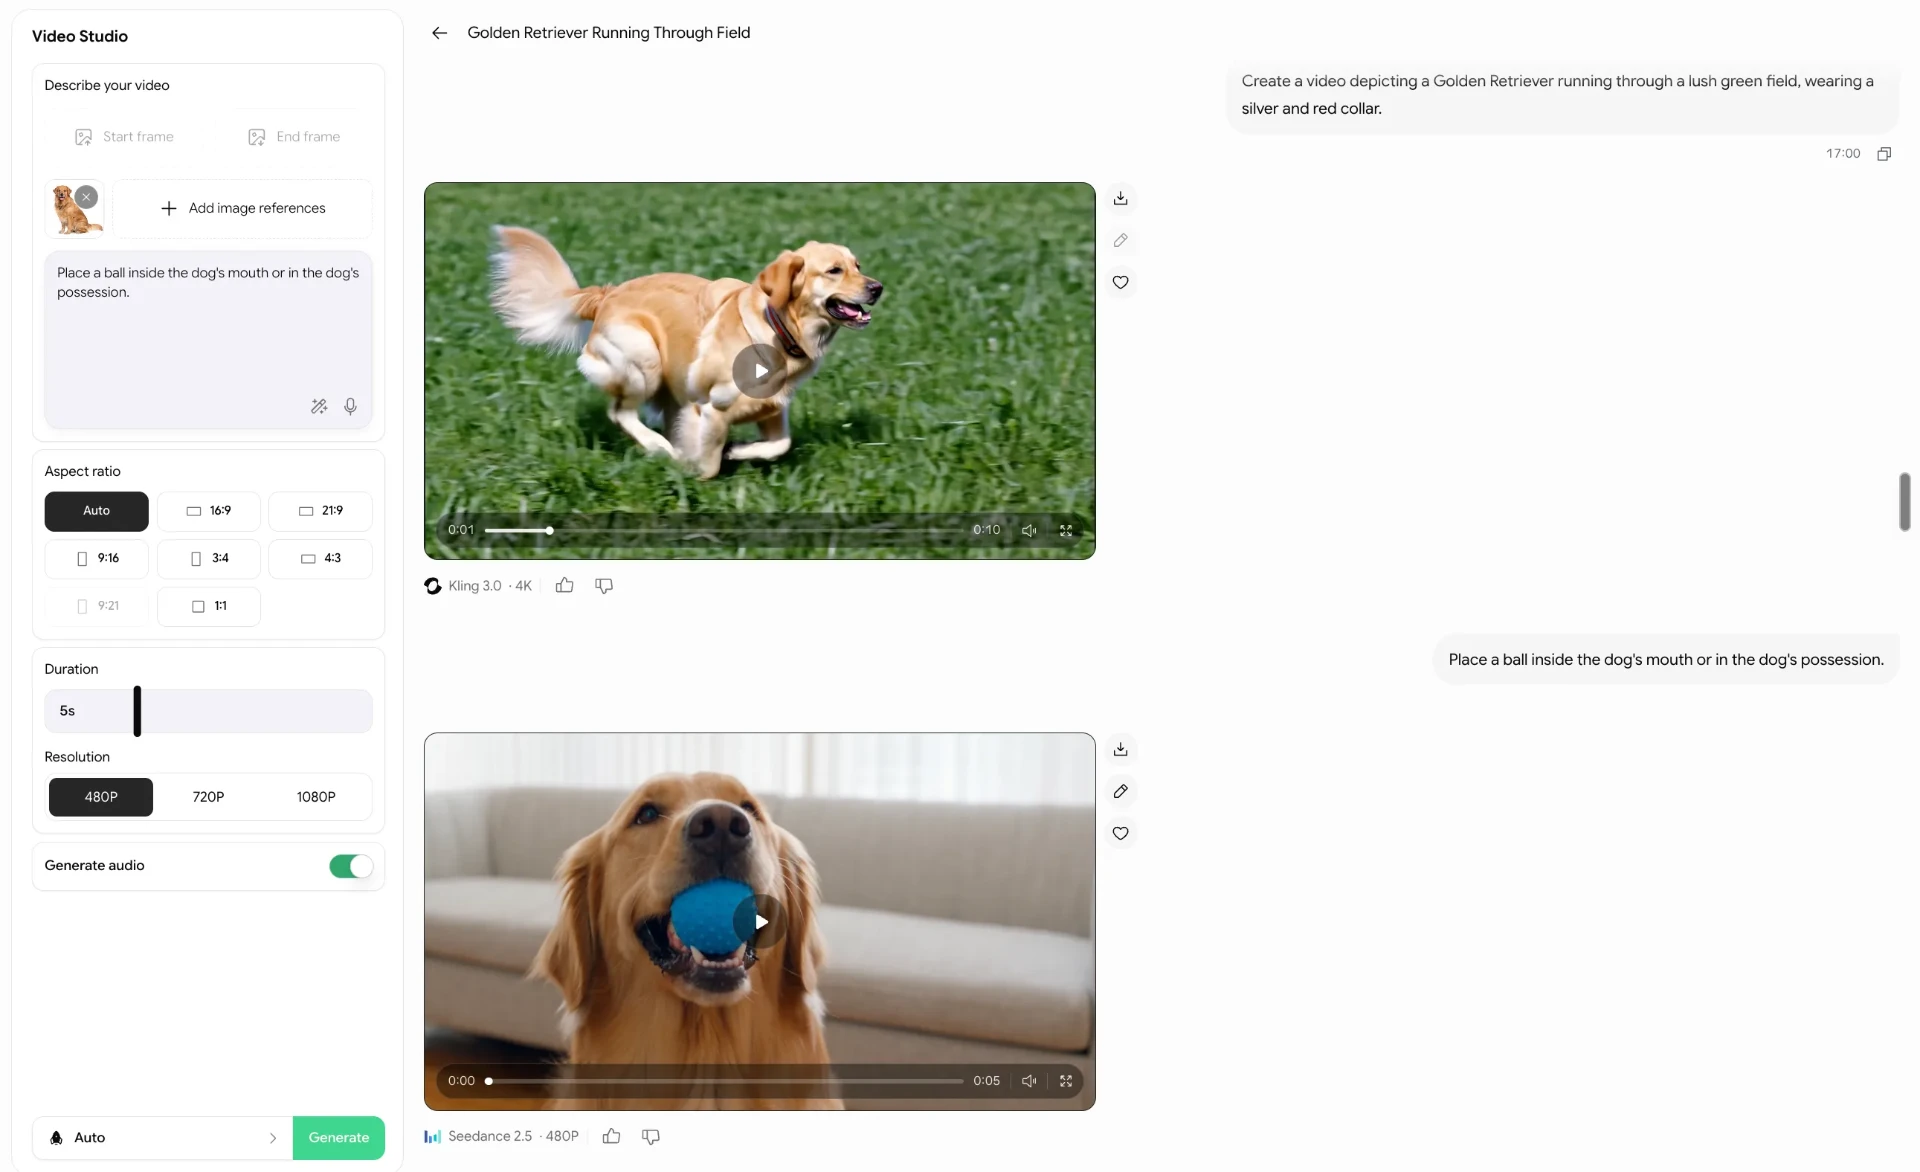Edit the Seedance 2.5 video with the pencil icon
Image resolution: width=1920 pixels, height=1172 pixels.
coord(1120,791)
